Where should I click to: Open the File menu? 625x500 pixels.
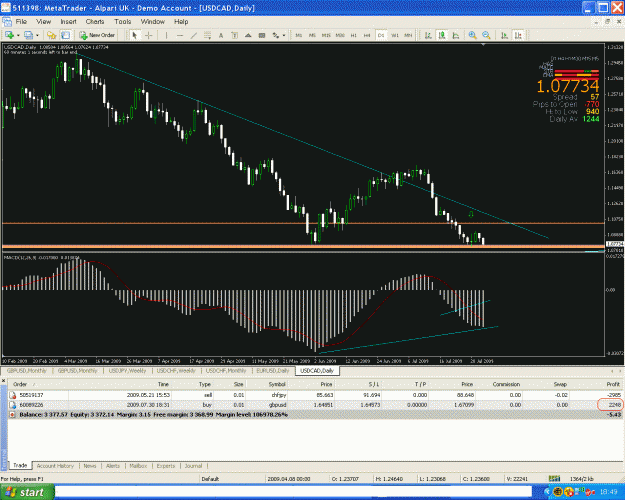click(21, 22)
